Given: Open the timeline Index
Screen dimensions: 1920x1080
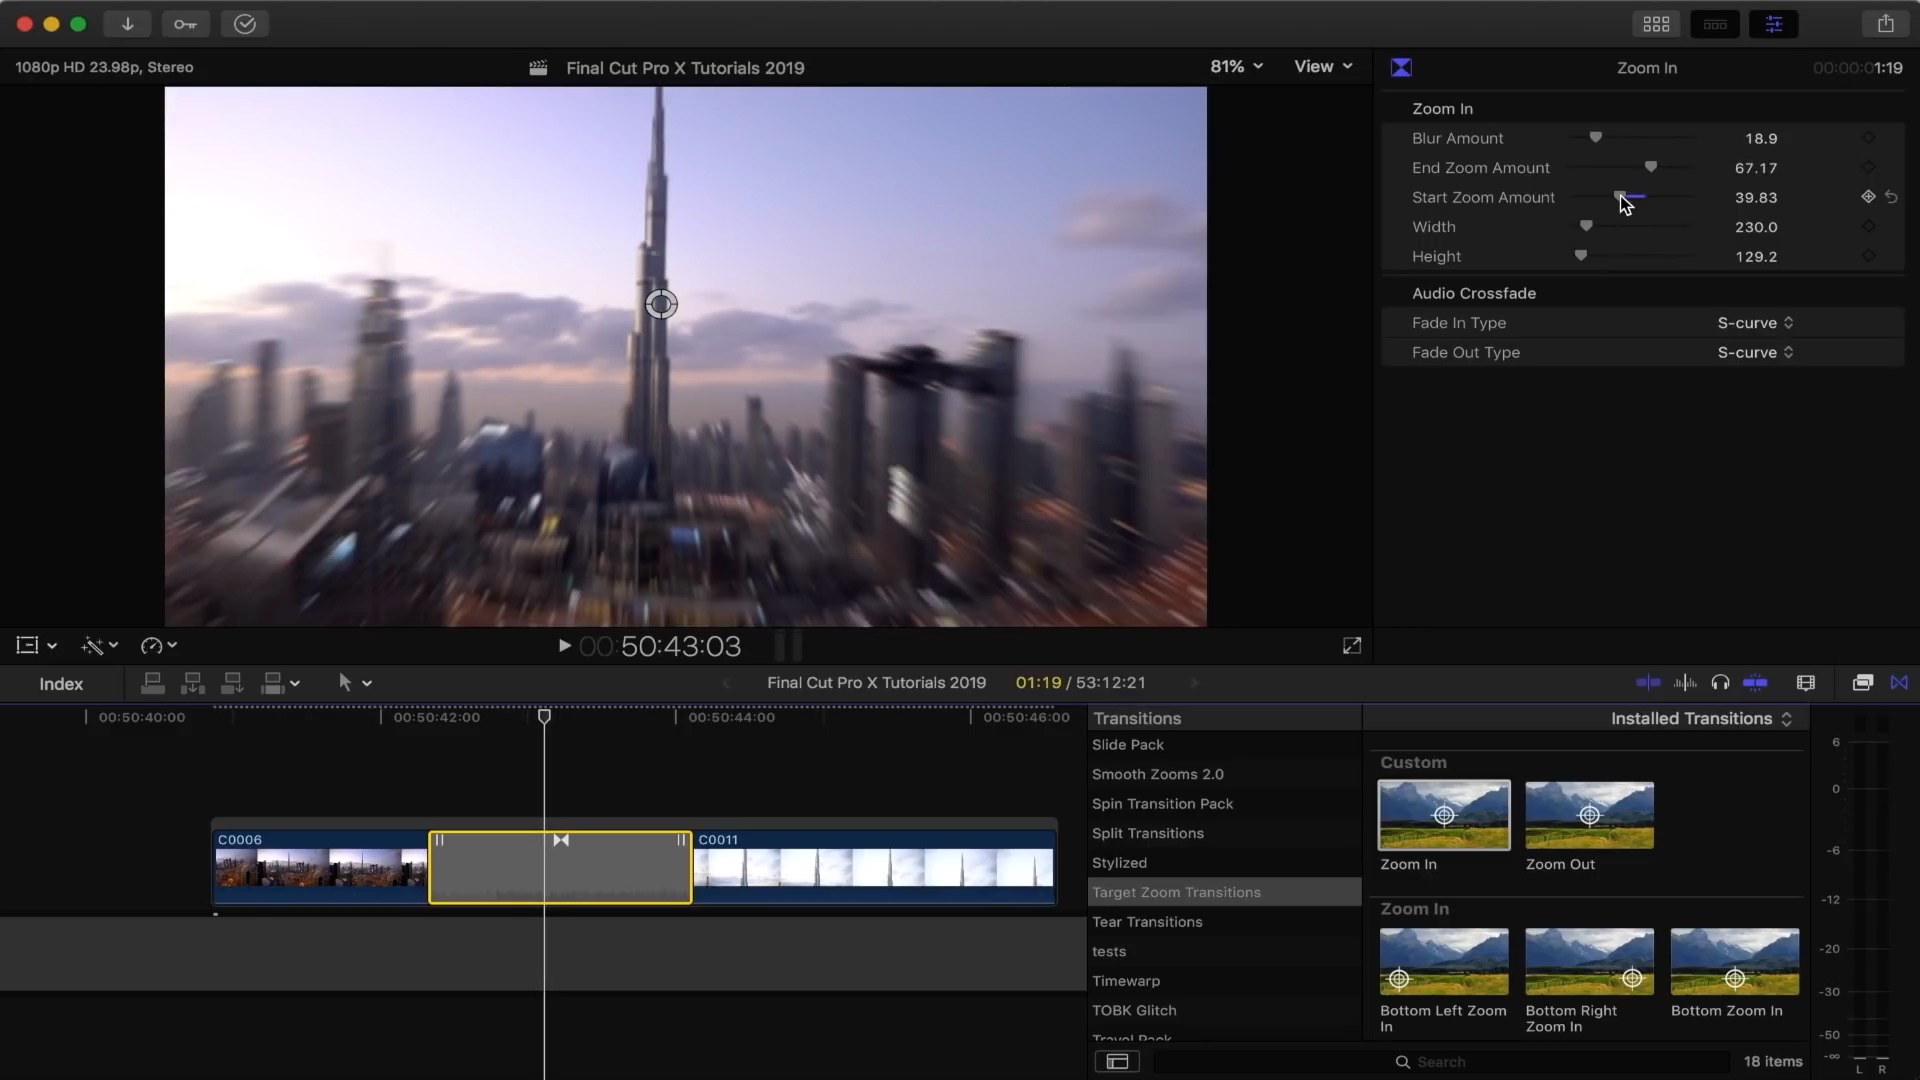Looking at the screenshot, I should click(61, 684).
